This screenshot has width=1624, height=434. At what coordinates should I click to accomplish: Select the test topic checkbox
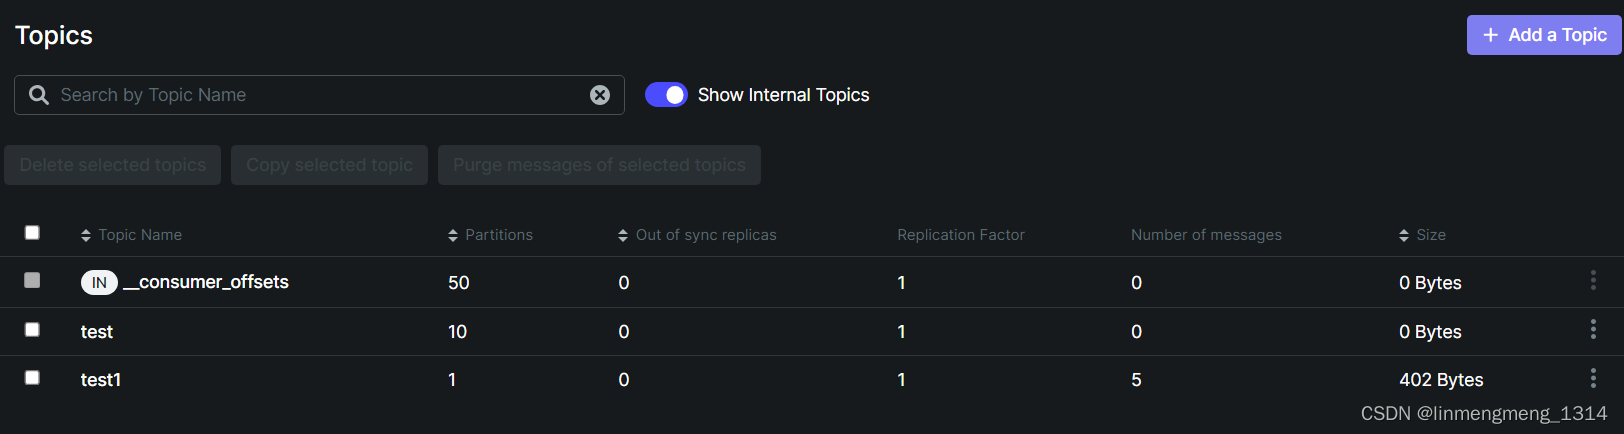tap(32, 330)
